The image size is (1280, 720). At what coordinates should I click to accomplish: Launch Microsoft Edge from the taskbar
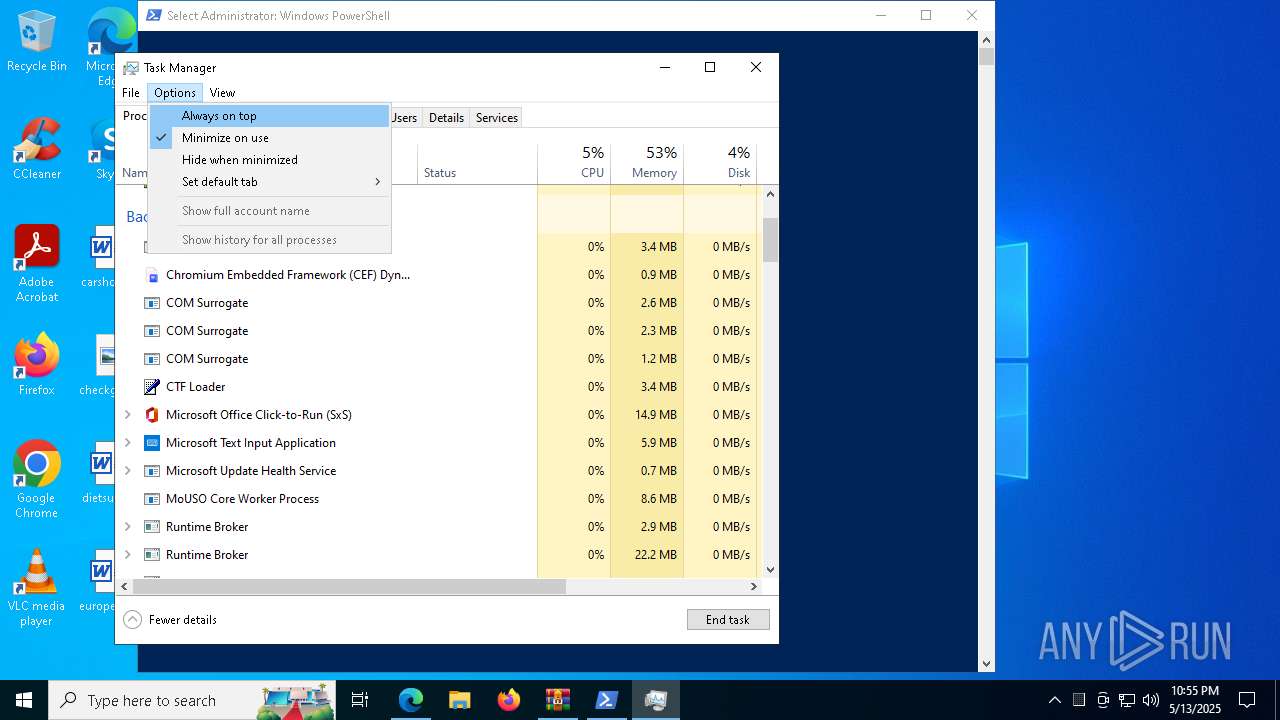[x=411, y=700]
